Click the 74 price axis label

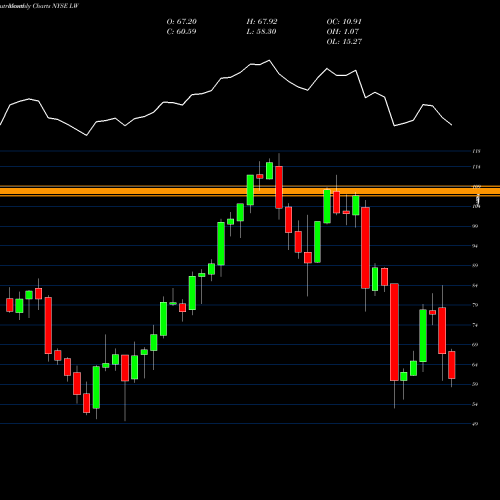click(475, 325)
